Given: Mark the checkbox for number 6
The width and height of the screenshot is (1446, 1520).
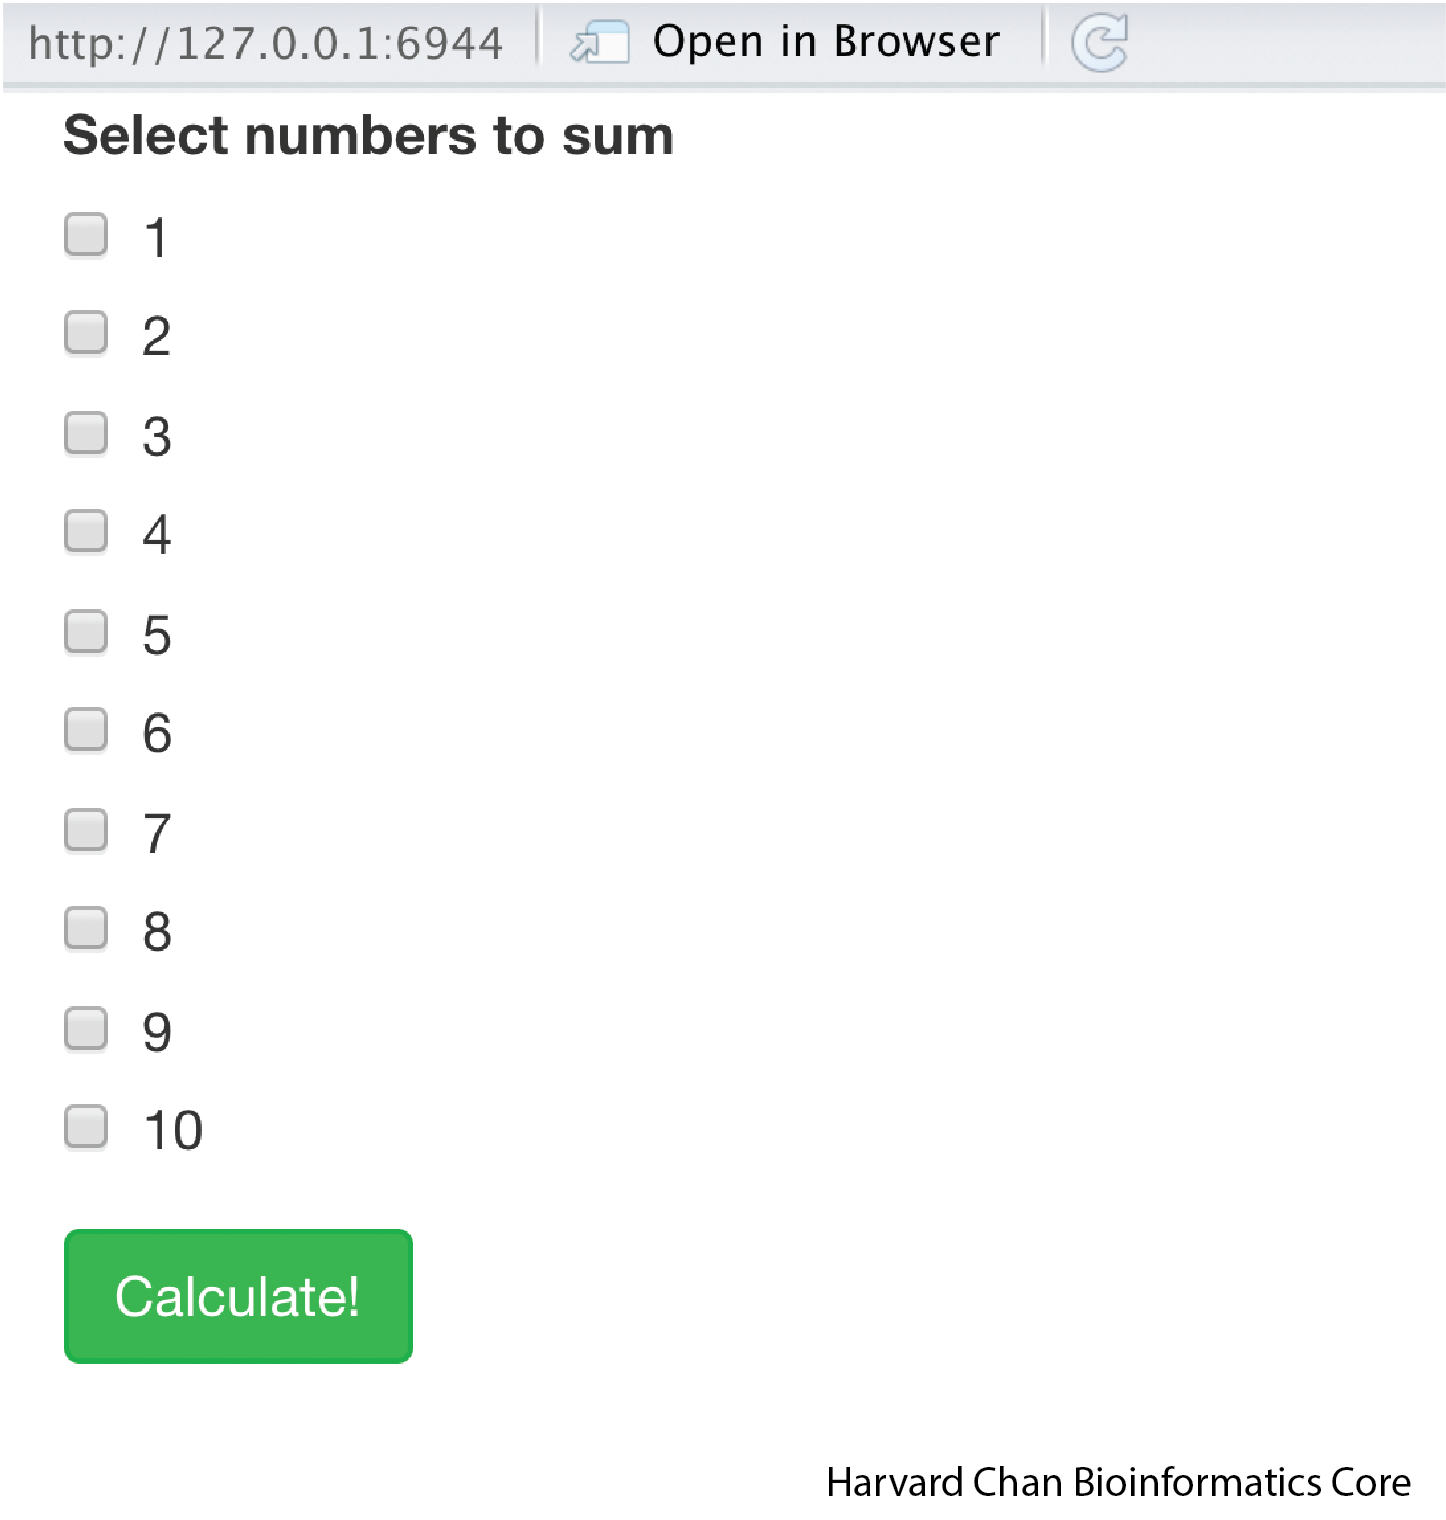Looking at the screenshot, I should coord(86,730).
